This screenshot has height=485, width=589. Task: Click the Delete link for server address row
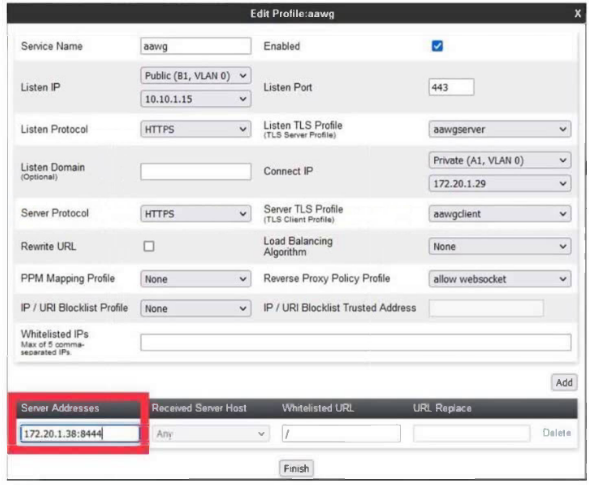click(556, 433)
